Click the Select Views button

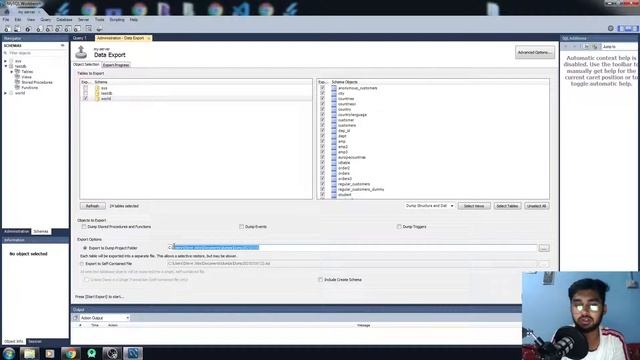pos(474,206)
